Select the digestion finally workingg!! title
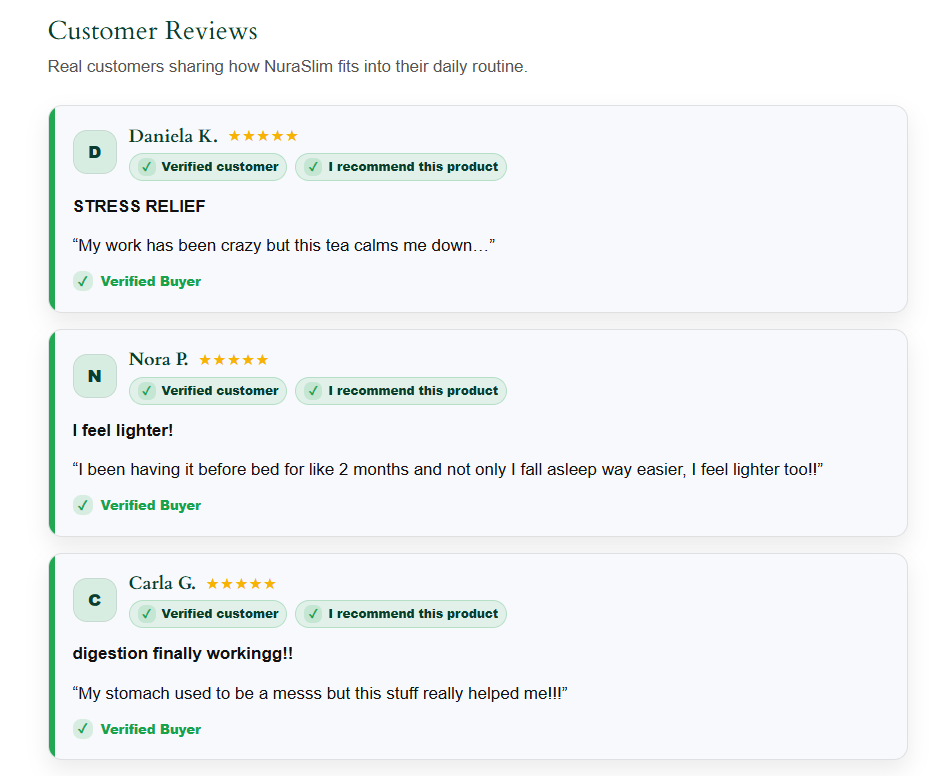929x776 pixels. (x=182, y=653)
